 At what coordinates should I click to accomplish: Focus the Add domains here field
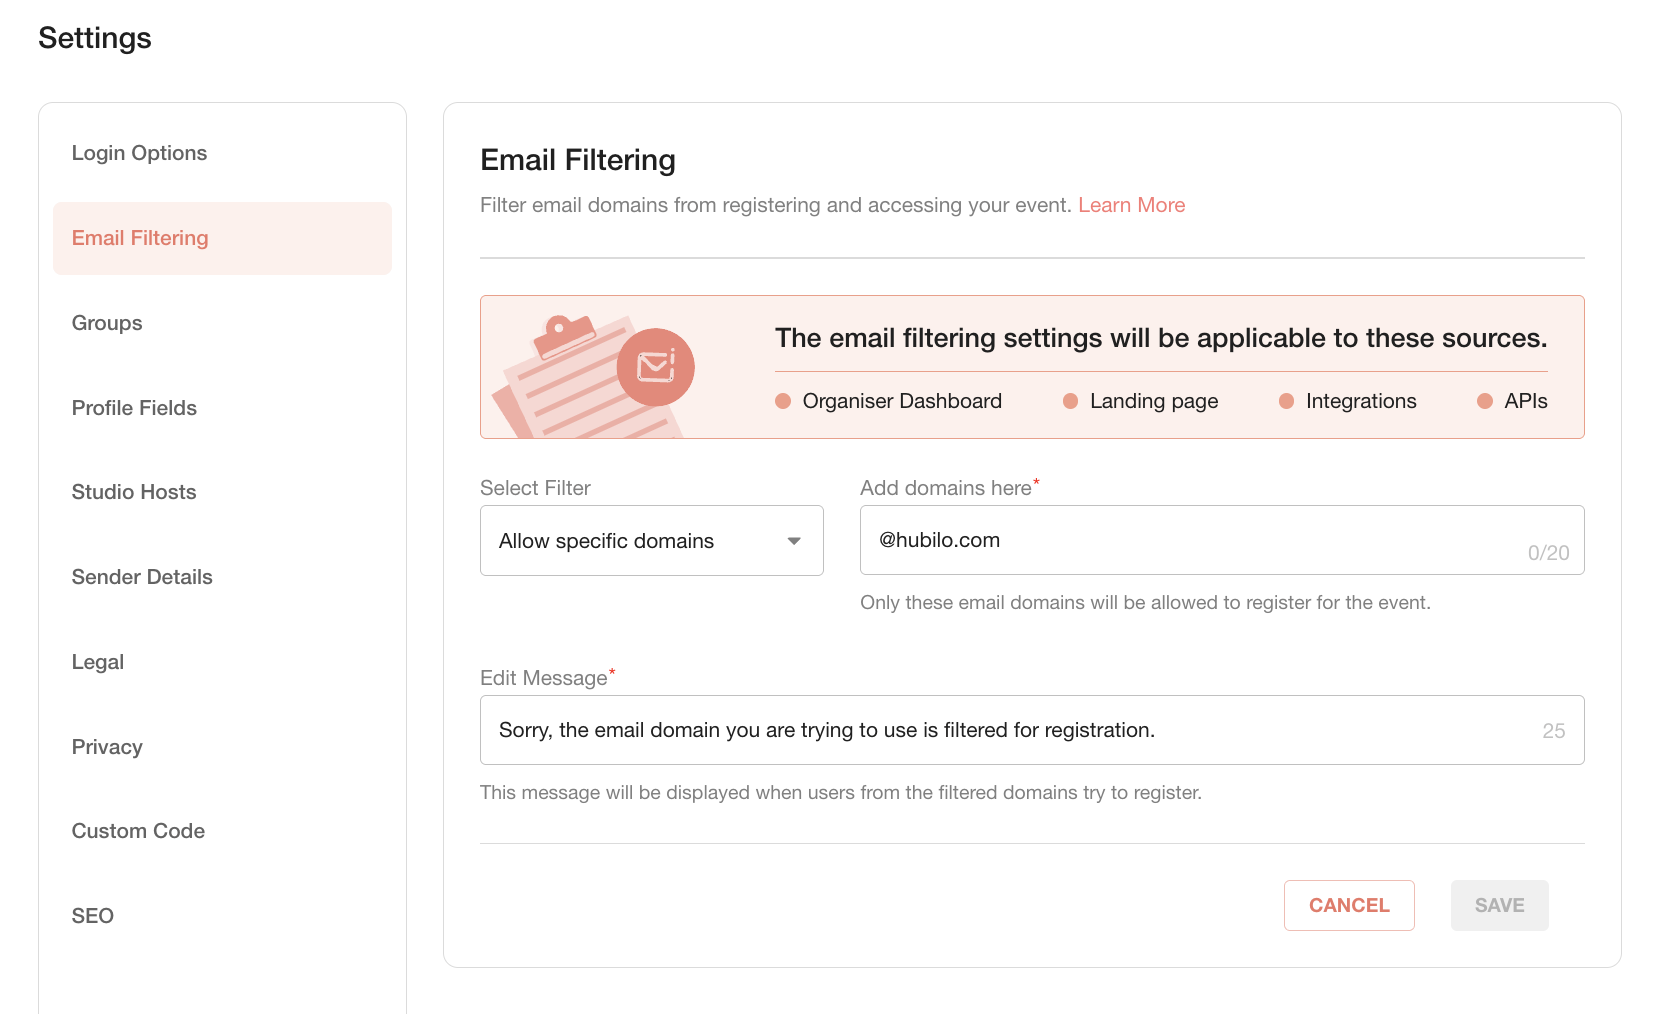pos(1222,540)
